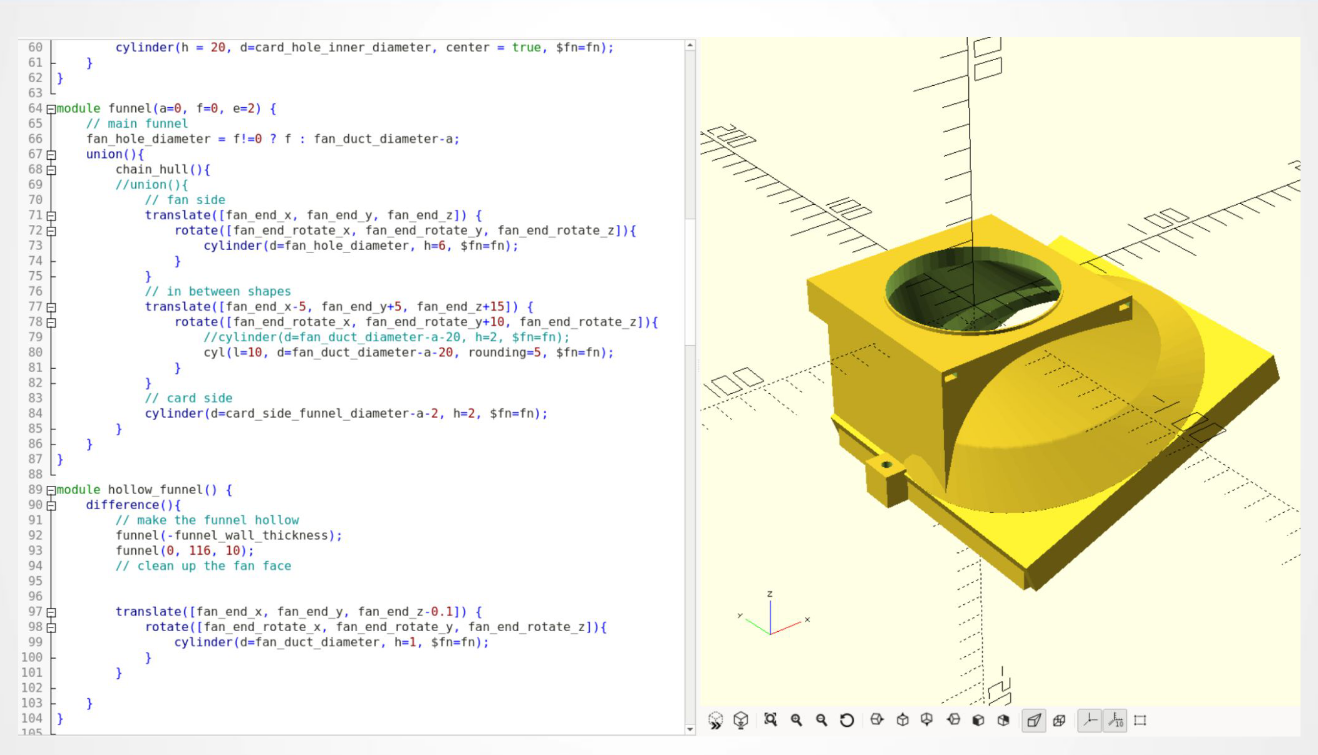
Task: Switch to the Back view
Action: 1003,720
